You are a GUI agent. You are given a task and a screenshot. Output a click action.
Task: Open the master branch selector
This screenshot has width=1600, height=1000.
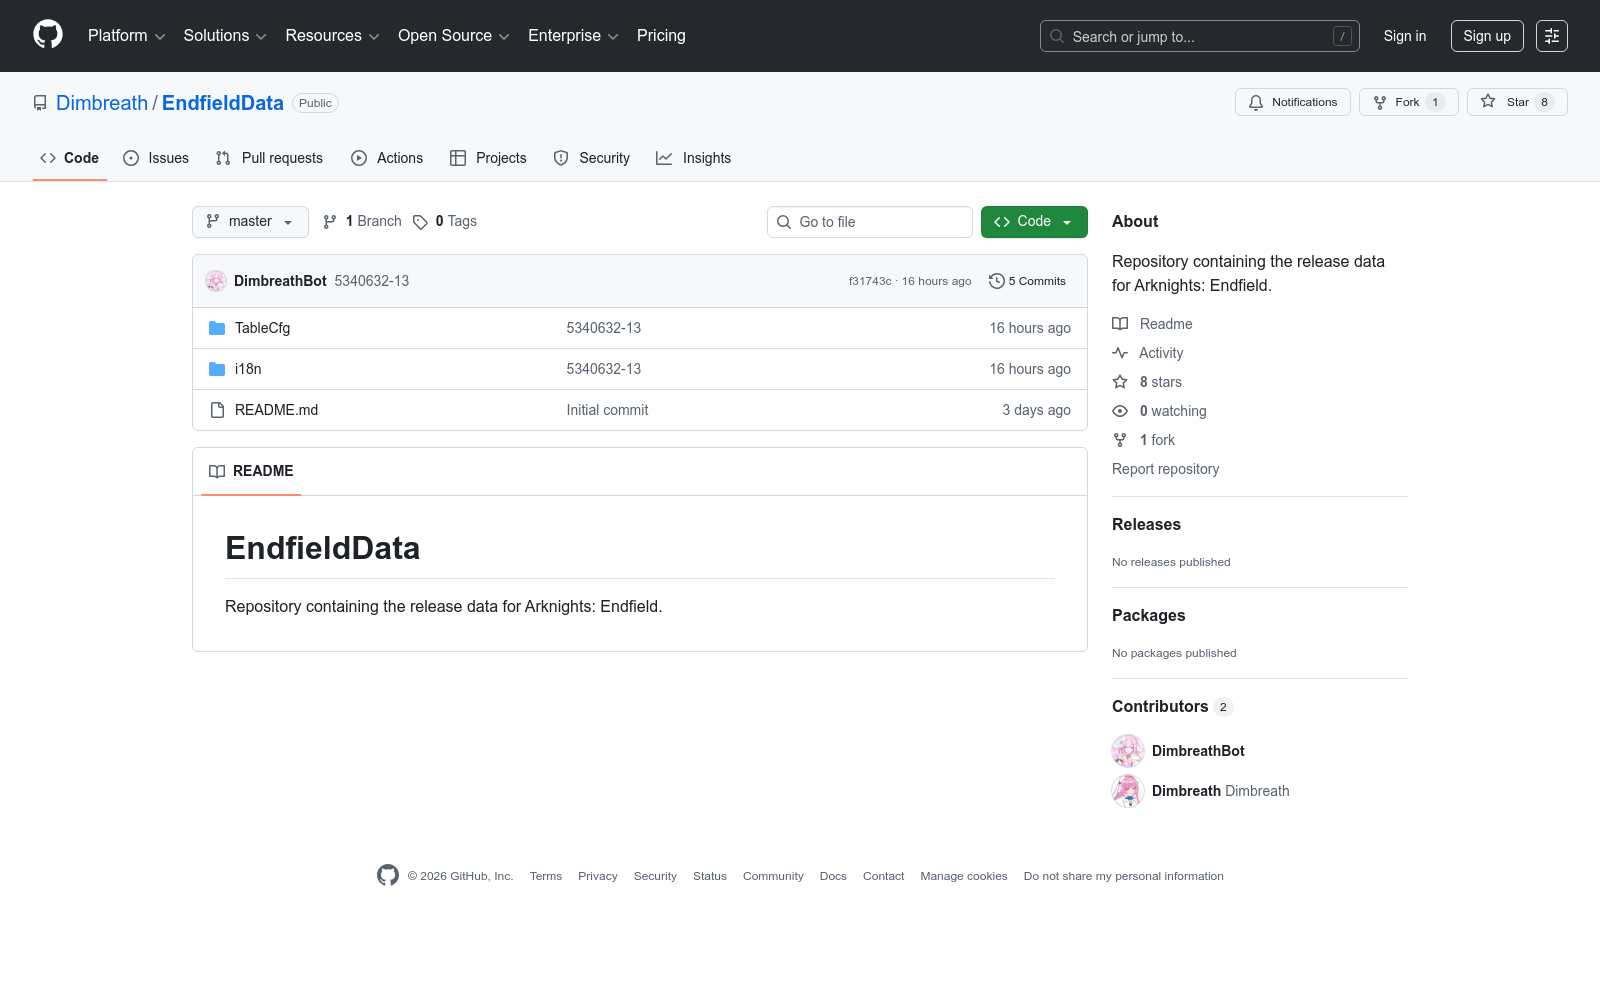coord(250,222)
